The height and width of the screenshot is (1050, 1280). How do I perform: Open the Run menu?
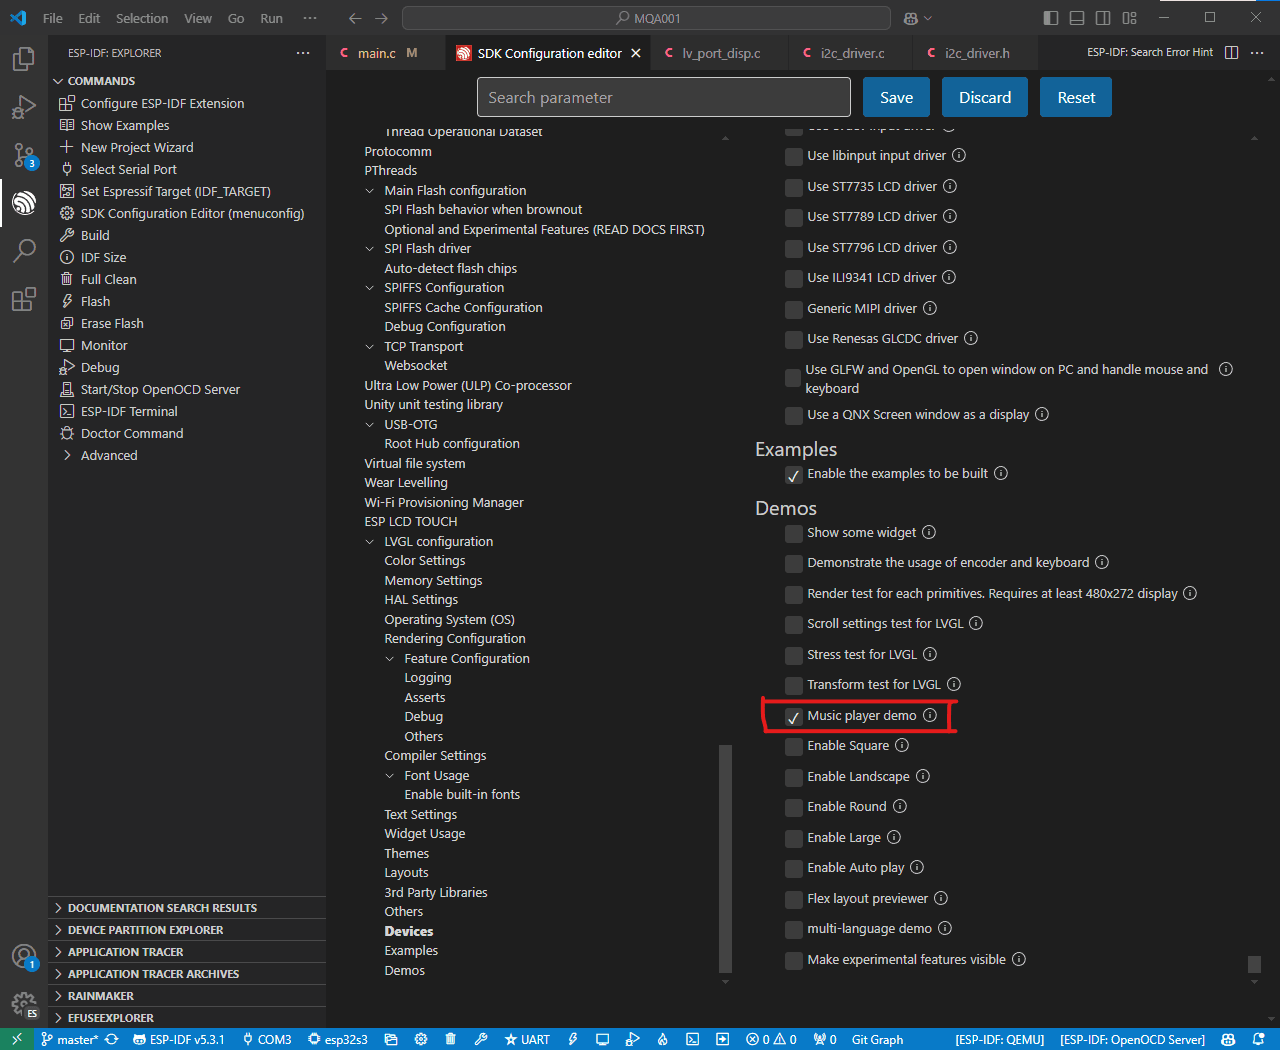tap(271, 18)
